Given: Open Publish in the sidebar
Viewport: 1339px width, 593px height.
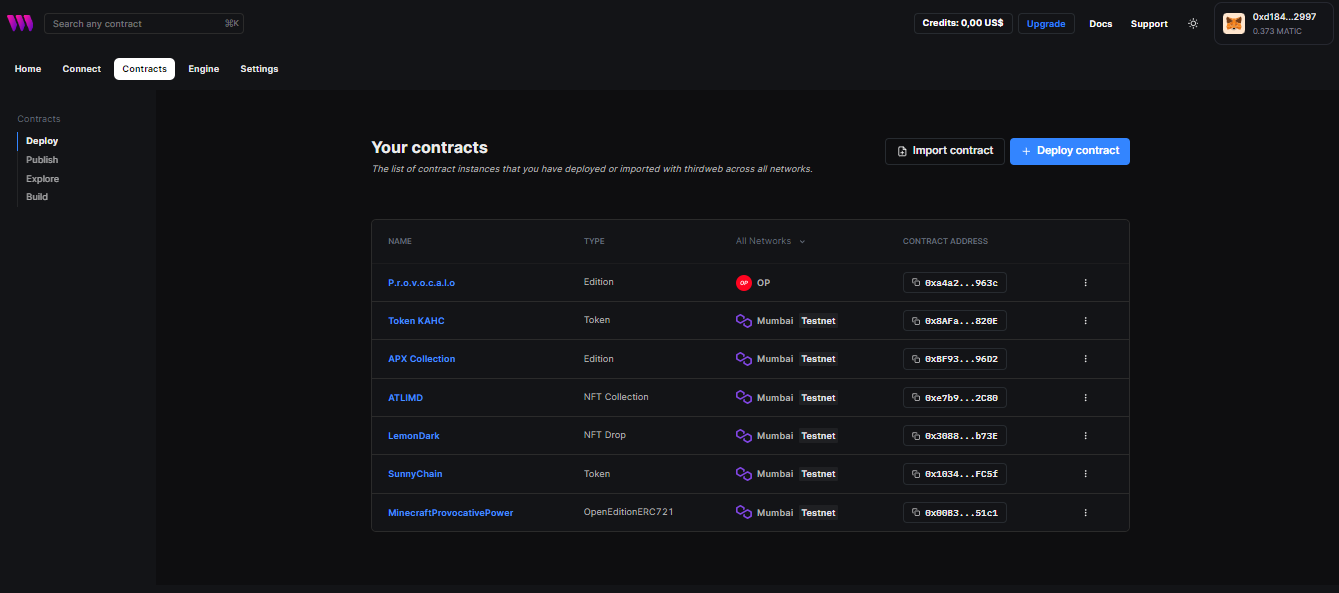Looking at the screenshot, I should pos(42,160).
